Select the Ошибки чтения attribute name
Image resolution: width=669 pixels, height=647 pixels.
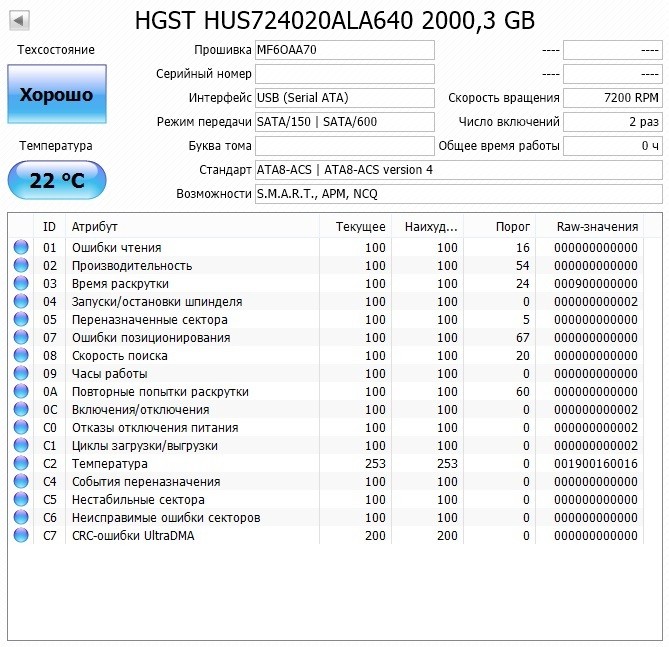pos(116,248)
